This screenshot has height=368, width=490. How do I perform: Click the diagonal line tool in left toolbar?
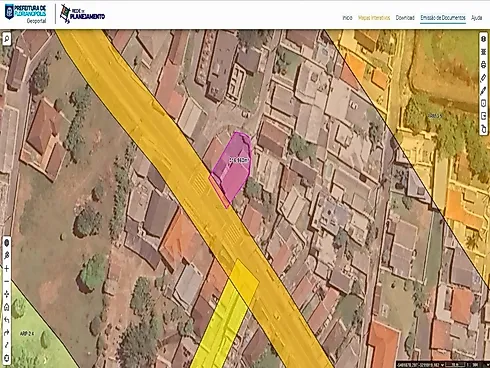[6, 345]
